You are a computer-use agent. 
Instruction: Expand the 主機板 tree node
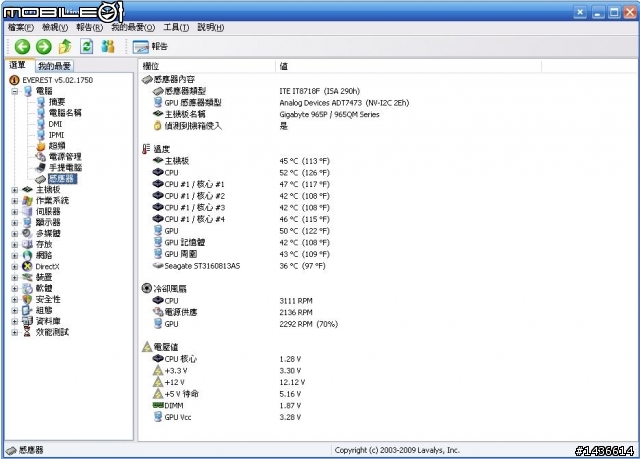pos(15,190)
